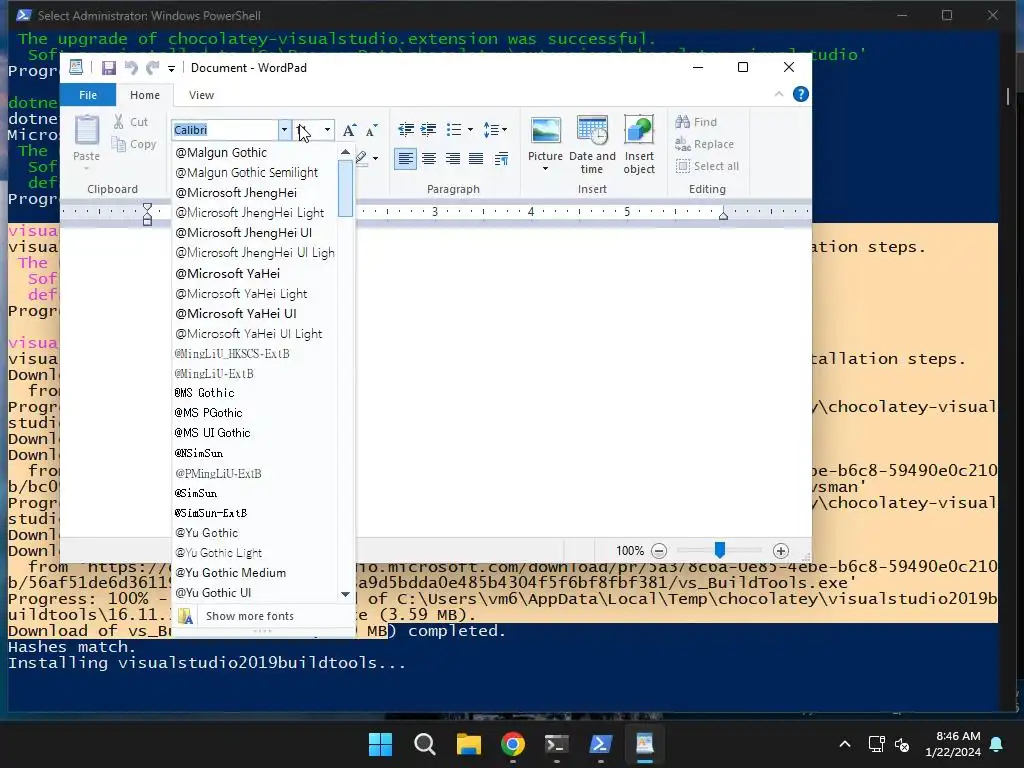Open the font size dropdown arrow

pos(327,130)
